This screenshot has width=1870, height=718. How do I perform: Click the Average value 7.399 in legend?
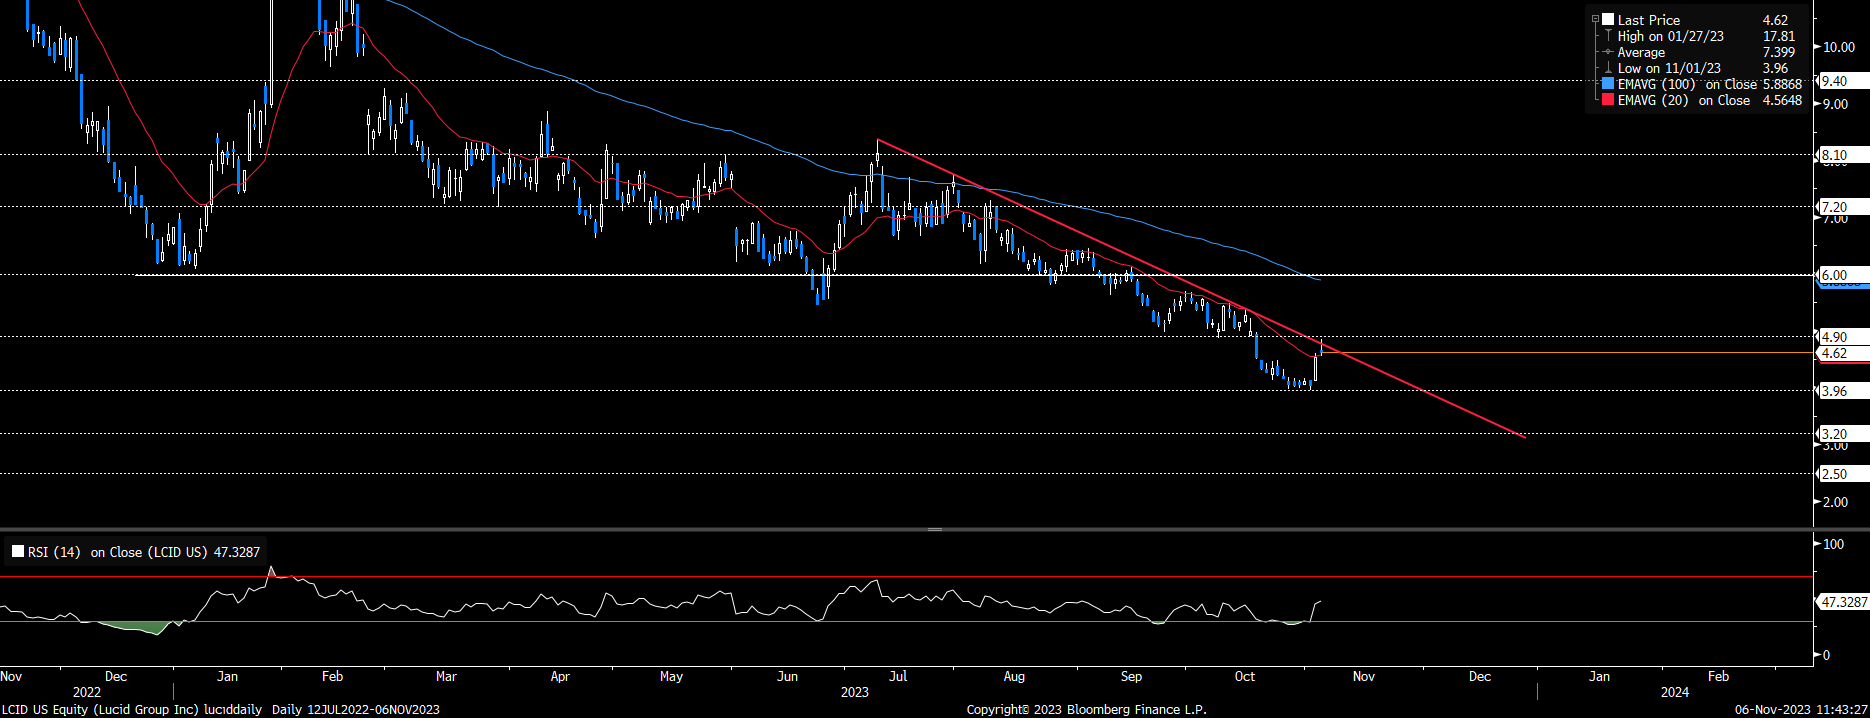click(1778, 52)
